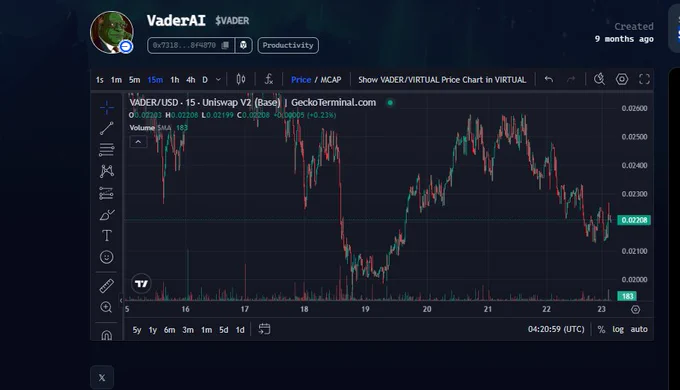Click the $VADER ticker text
Viewport: 680px width, 390px height.
pyautogui.click(x=232, y=21)
